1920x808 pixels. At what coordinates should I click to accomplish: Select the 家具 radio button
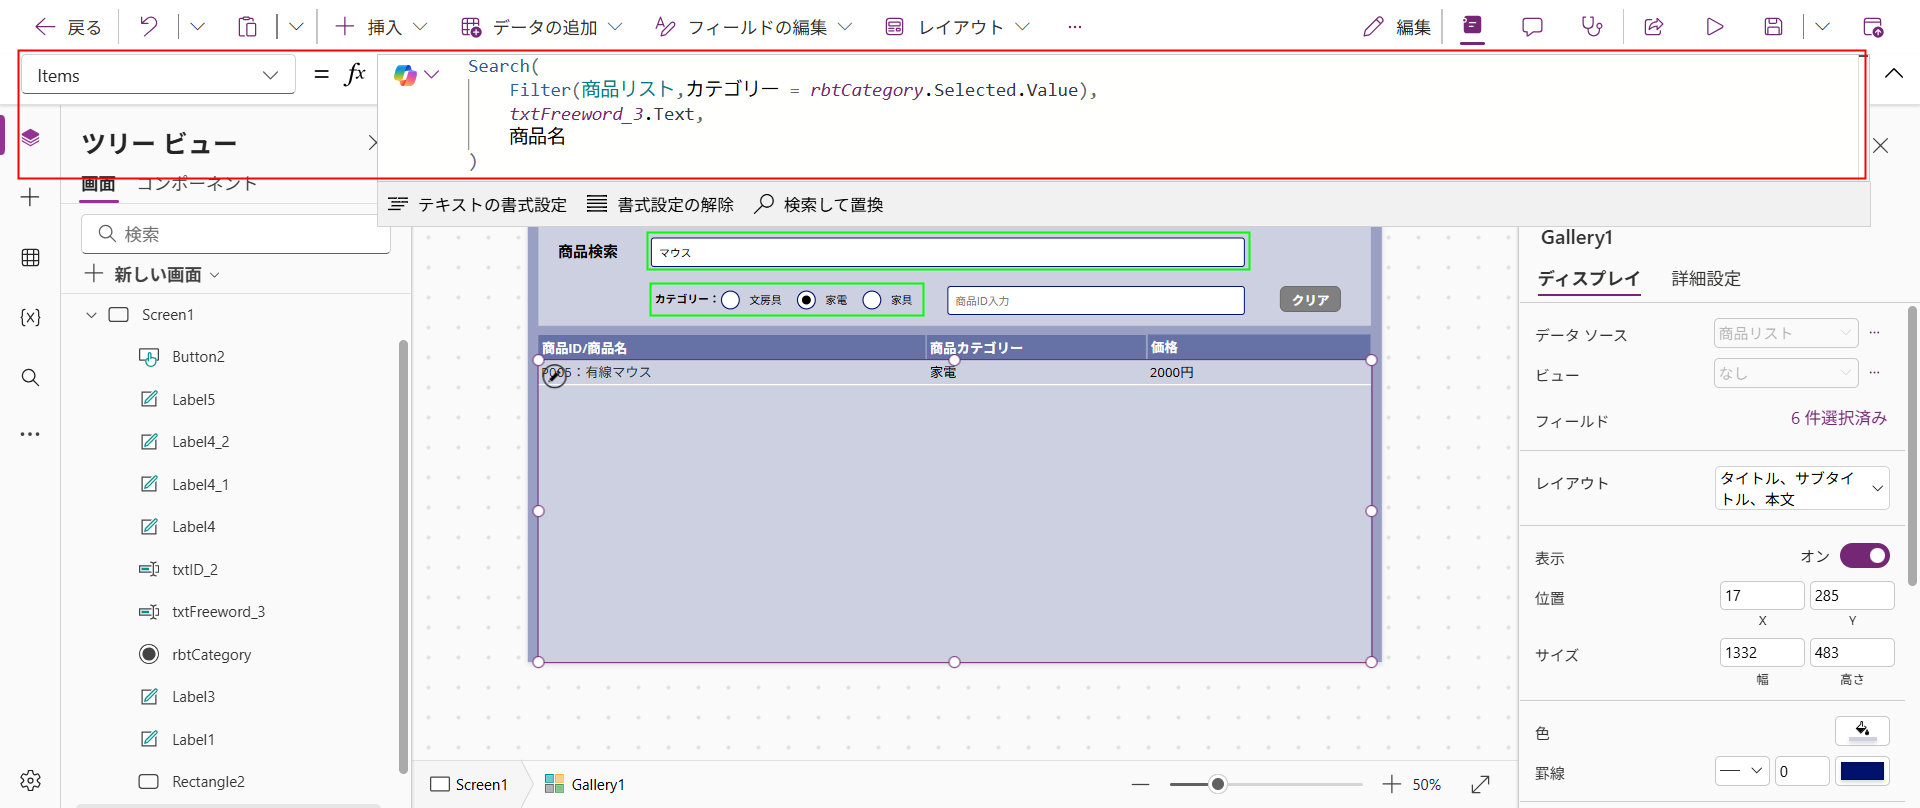coord(872,300)
